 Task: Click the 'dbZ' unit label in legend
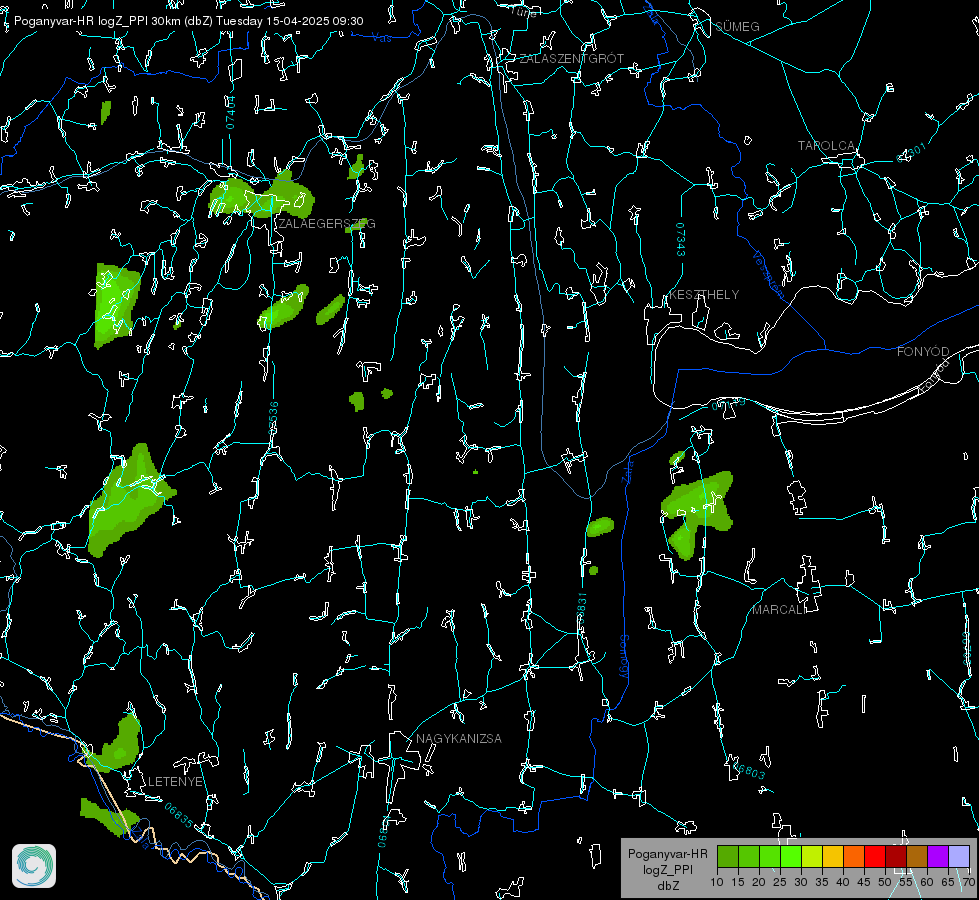coord(667,886)
